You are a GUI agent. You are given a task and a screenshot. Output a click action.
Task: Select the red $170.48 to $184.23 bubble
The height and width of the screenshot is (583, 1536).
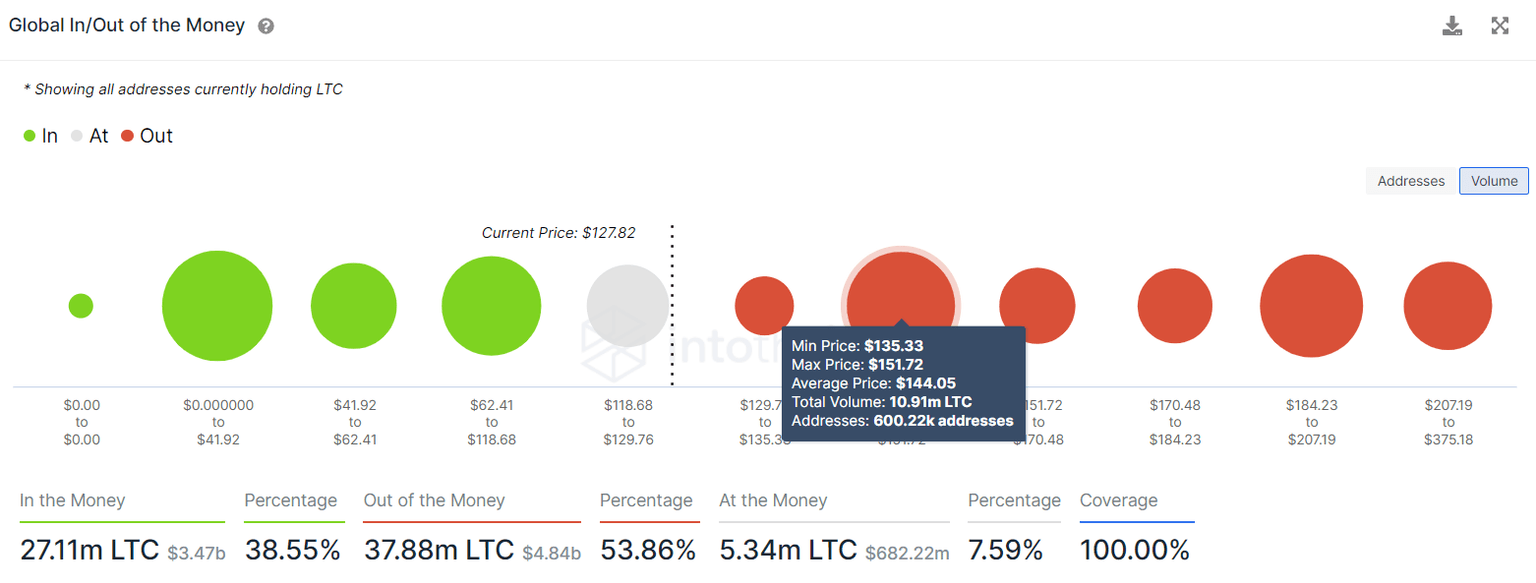[x=1175, y=306]
